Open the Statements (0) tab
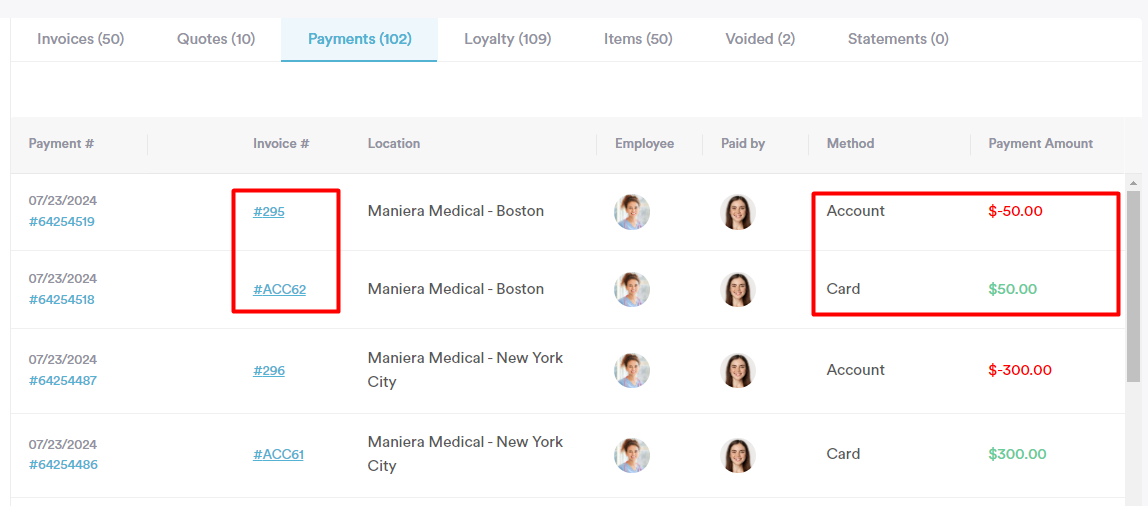 [898, 39]
